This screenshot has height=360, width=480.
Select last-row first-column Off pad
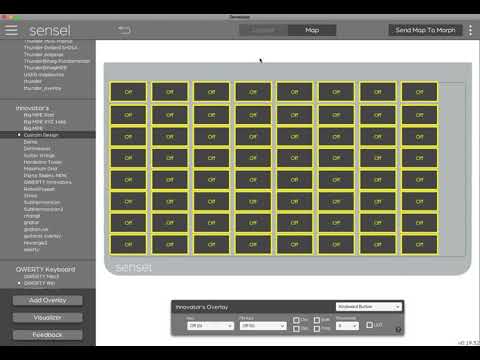click(x=128, y=244)
